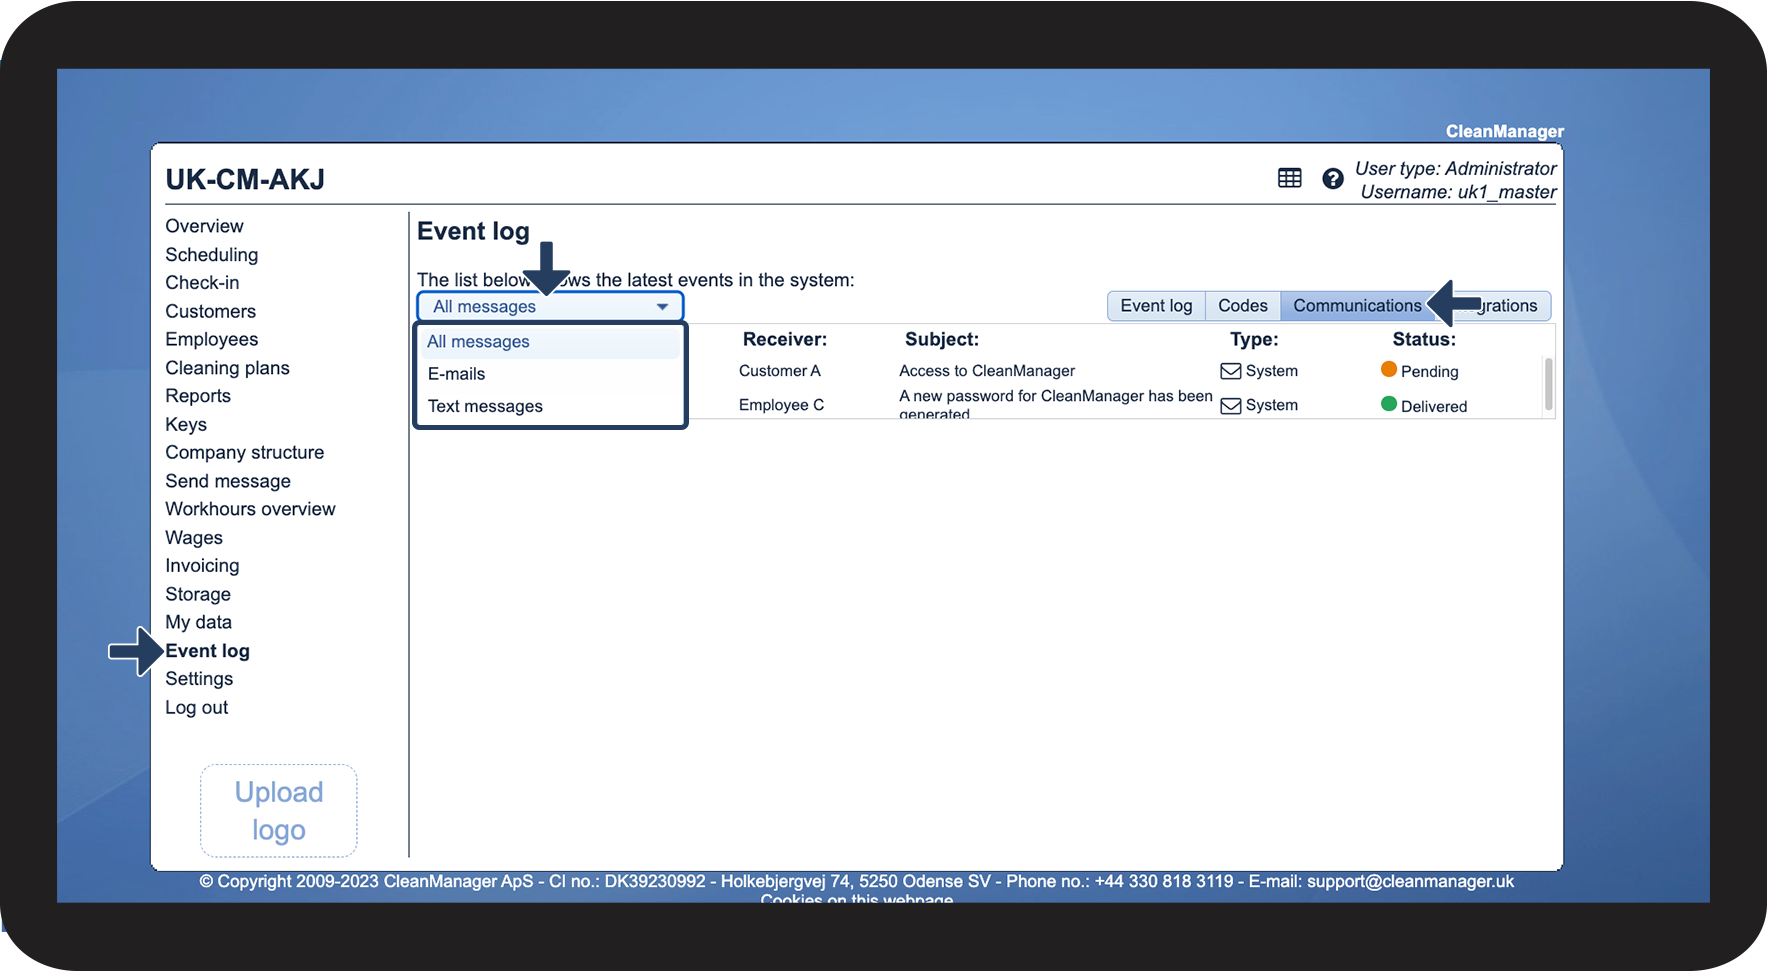This screenshot has height=971, width=1767.
Task: Go to Send message in sidebar
Action: (x=228, y=481)
